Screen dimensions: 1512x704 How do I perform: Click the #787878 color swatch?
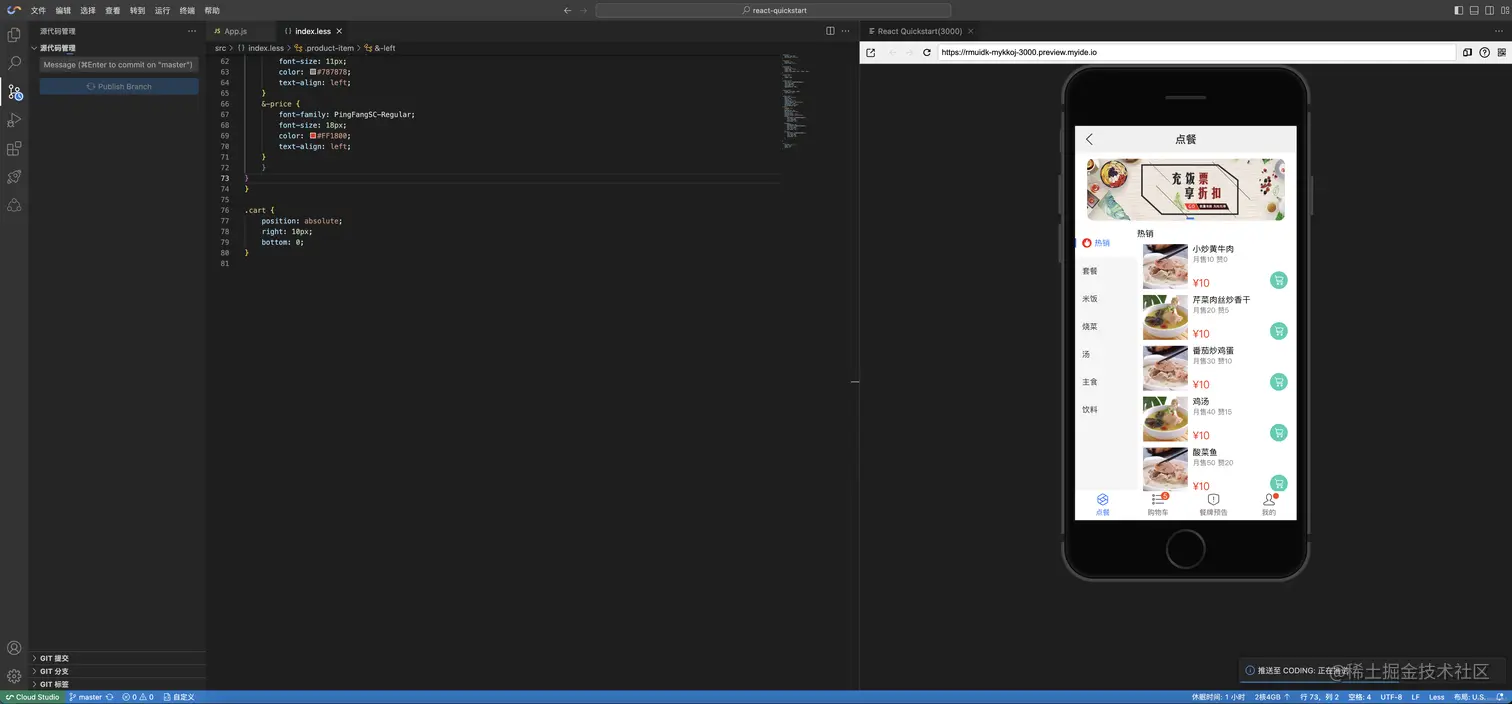click(313, 72)
